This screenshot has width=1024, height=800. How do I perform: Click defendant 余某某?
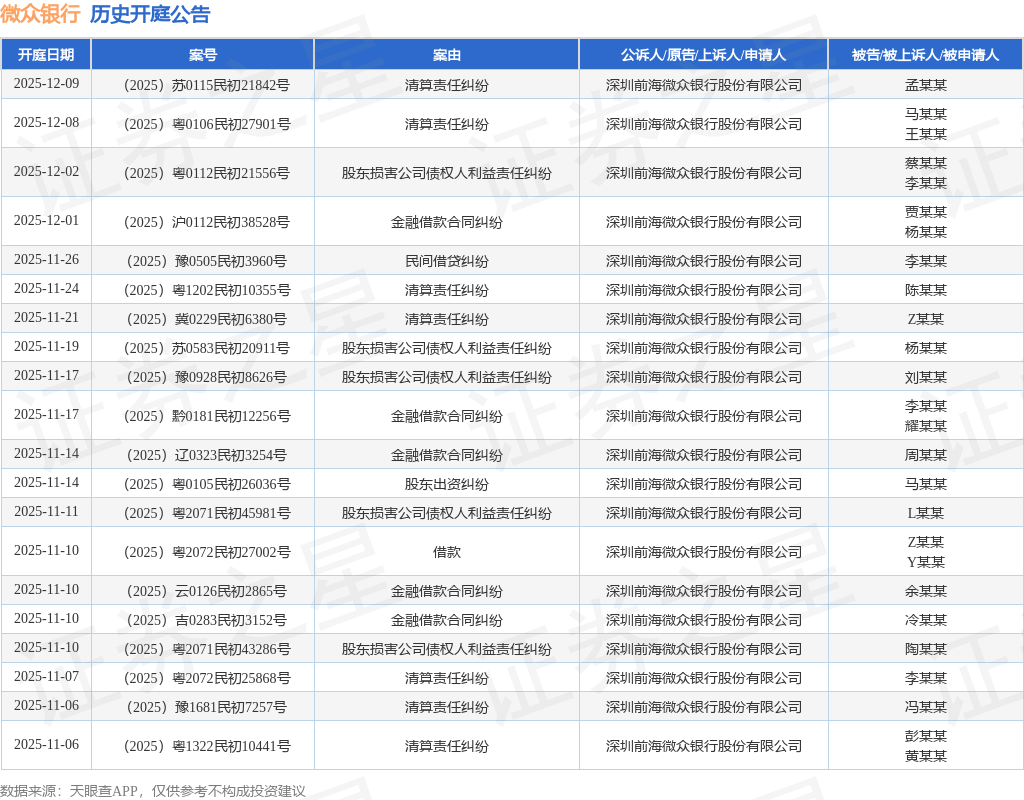(x=926, y=591)
